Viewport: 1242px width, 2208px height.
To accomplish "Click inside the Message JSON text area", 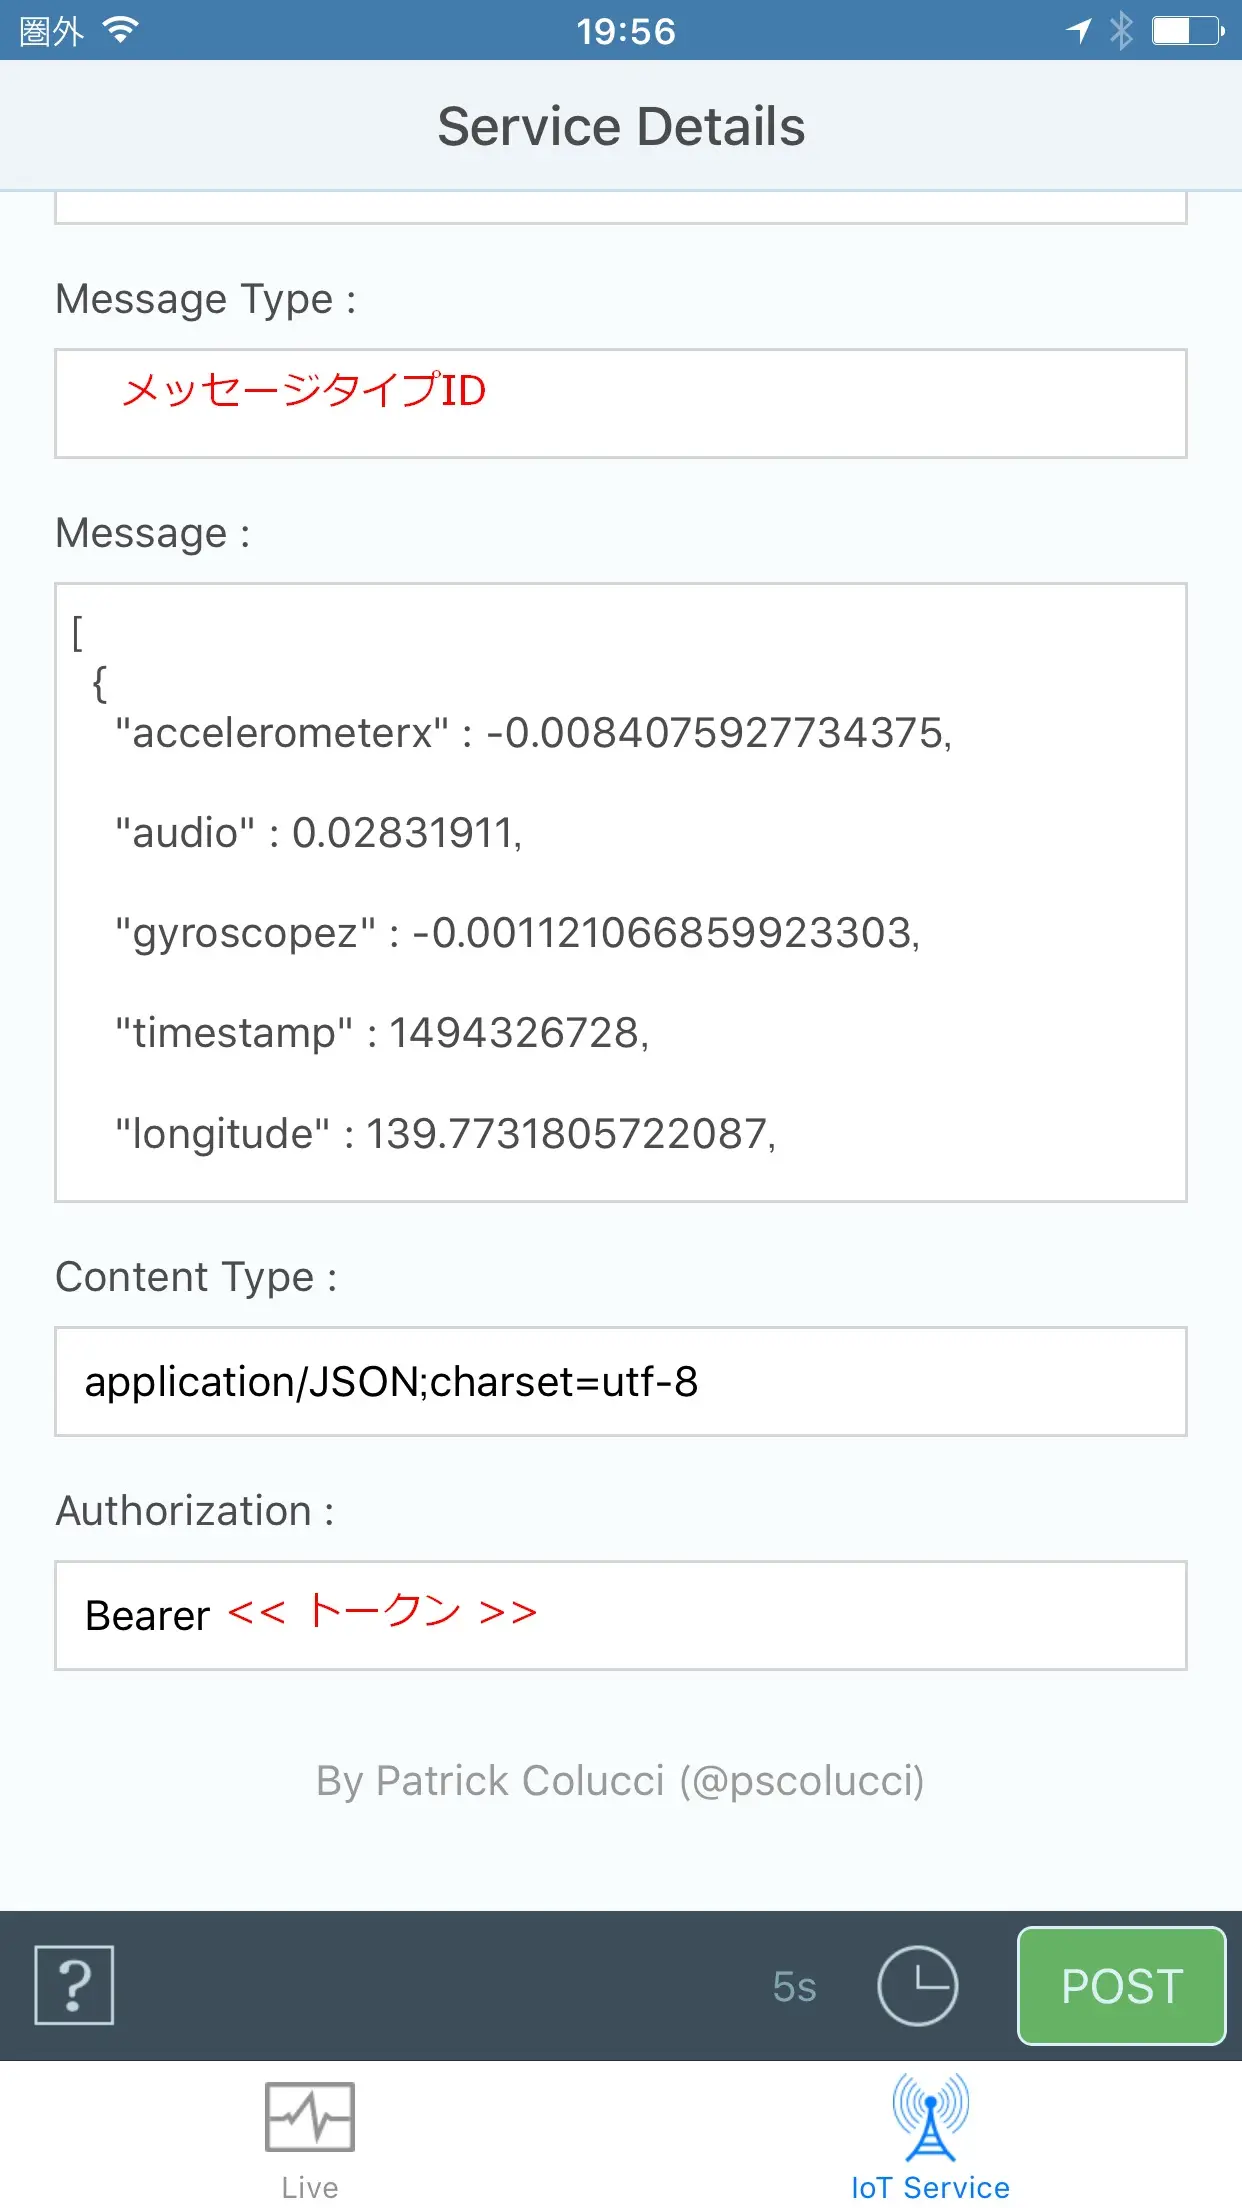I will click(x=621, y=893).
